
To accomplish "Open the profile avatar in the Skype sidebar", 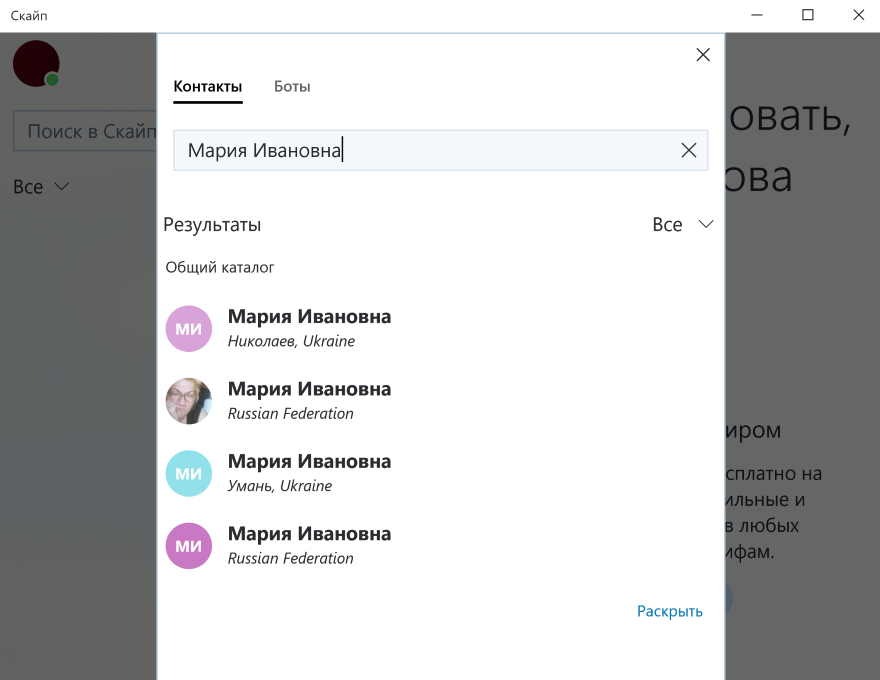I will (x=36, y=63).
